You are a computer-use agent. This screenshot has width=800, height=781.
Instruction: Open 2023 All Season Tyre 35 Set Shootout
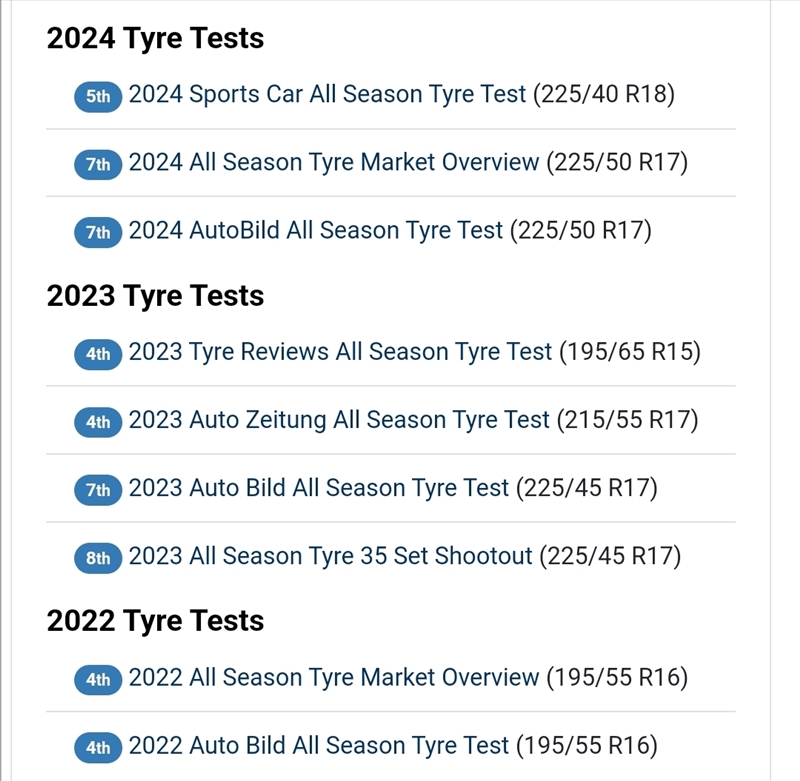coord(404,556)
